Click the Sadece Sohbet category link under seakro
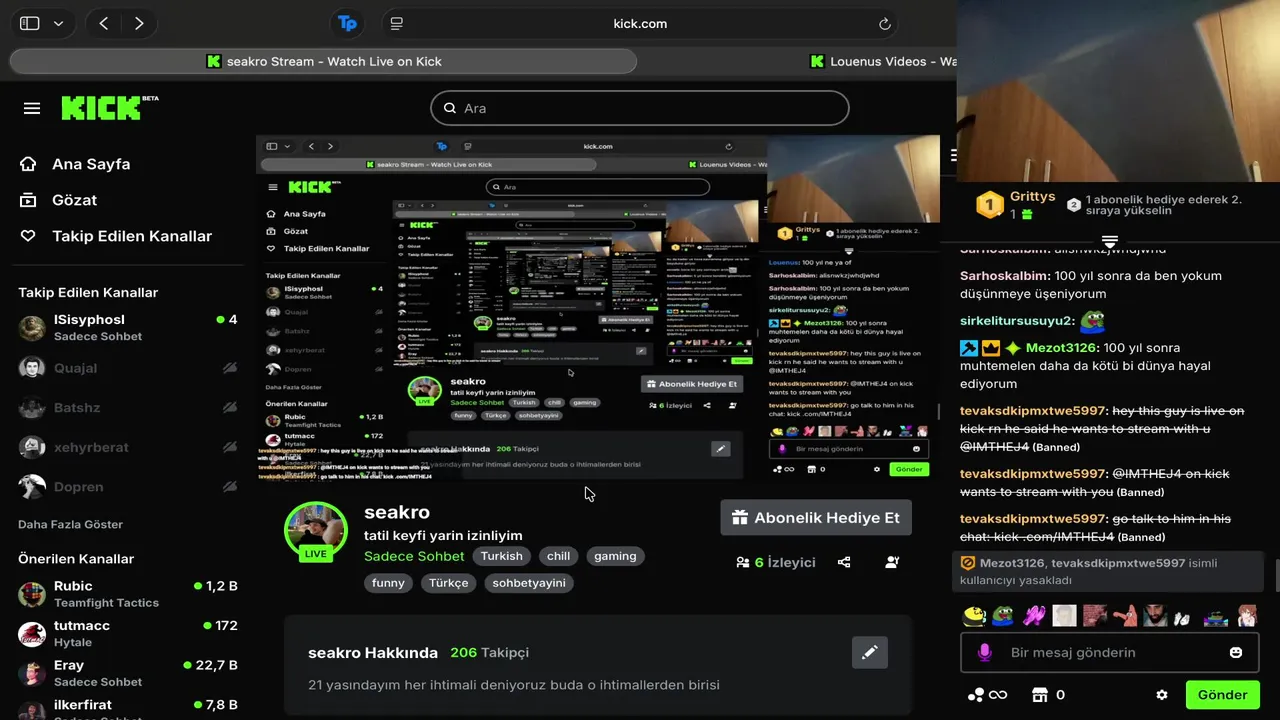This screenshot has width=1280, height=720. pos(414,556)
